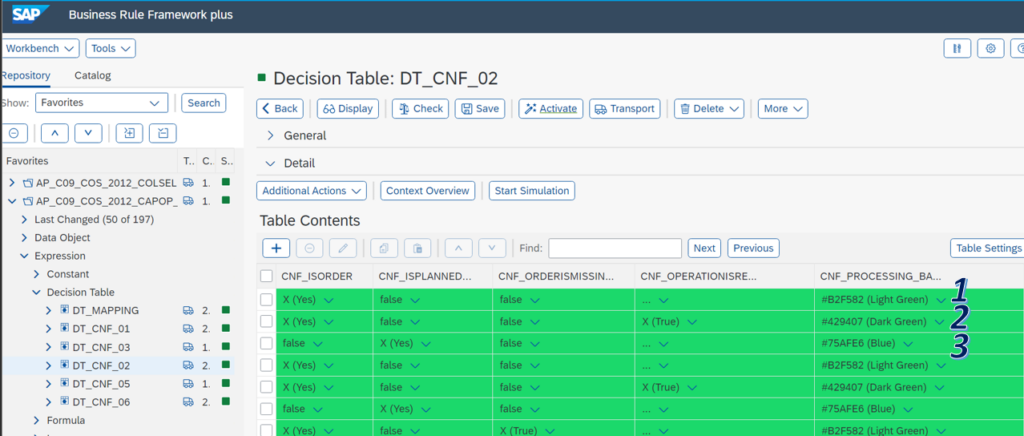The image size is (1024, 436).
Task: Open the Additional Actions dropdown
Action: tap(312, 190)
